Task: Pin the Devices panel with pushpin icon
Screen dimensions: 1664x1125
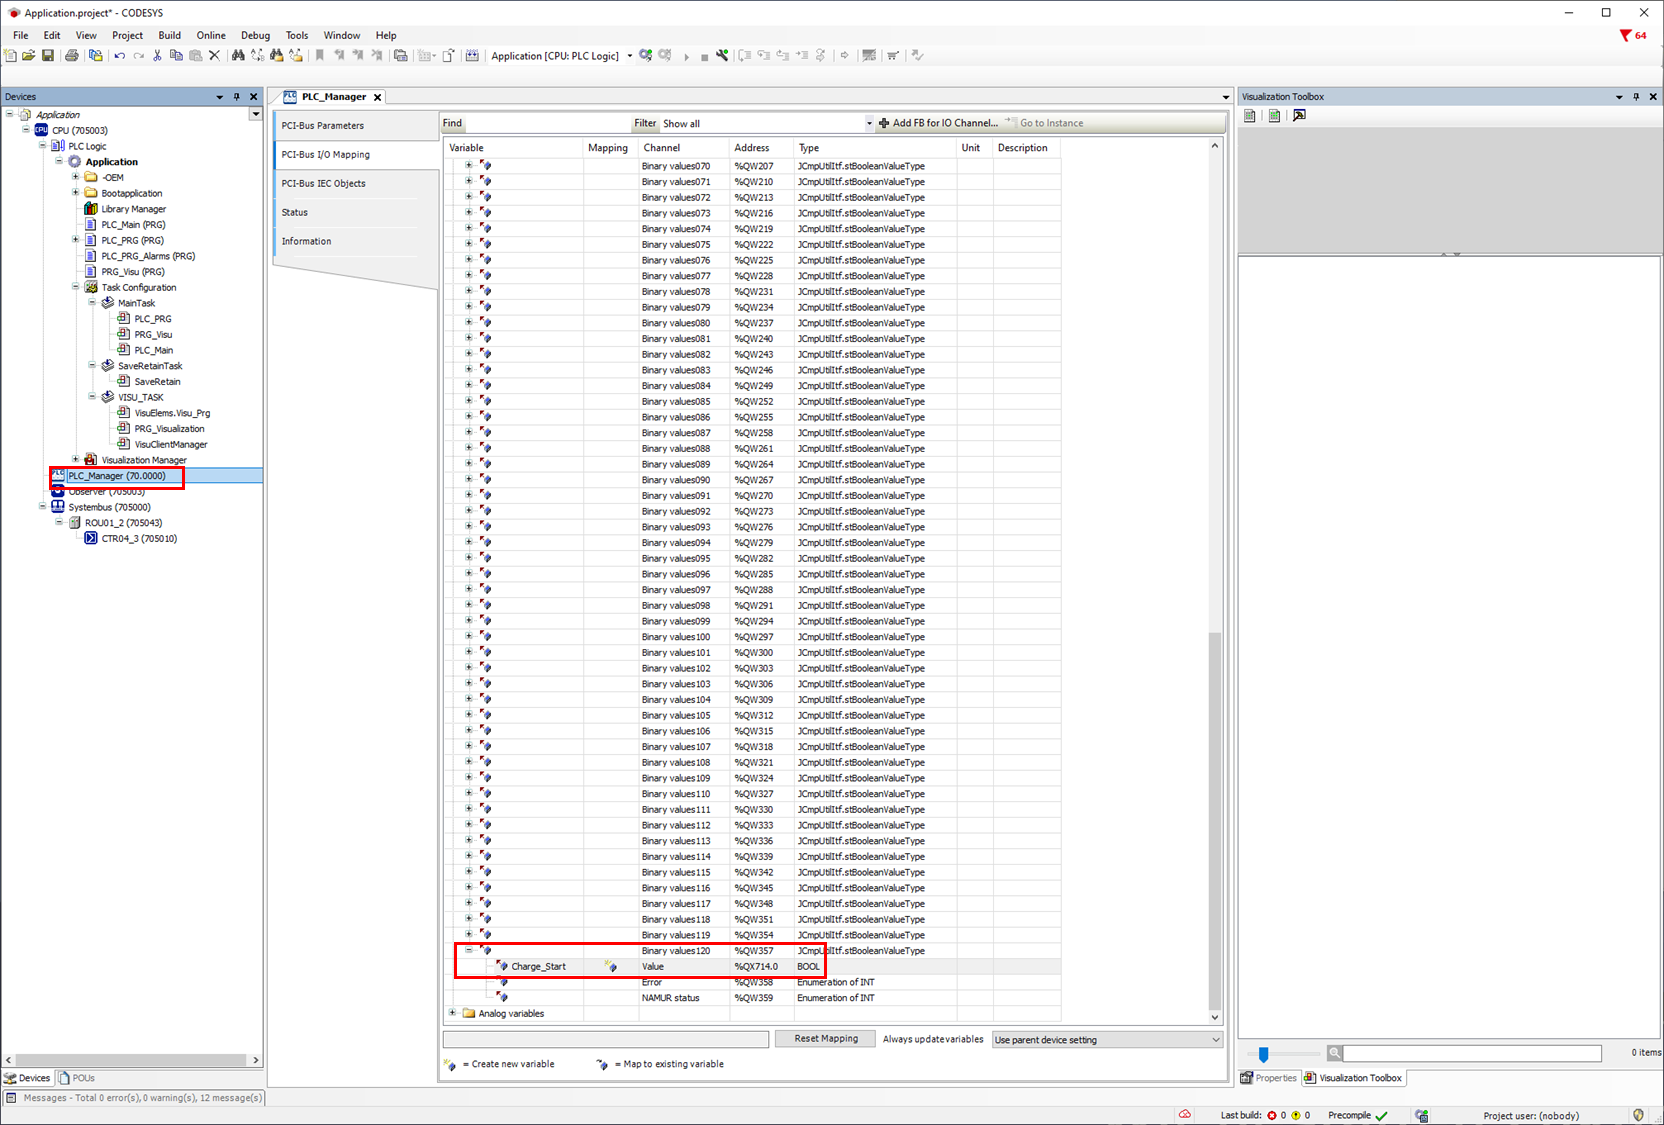Action: pos(237,97)
